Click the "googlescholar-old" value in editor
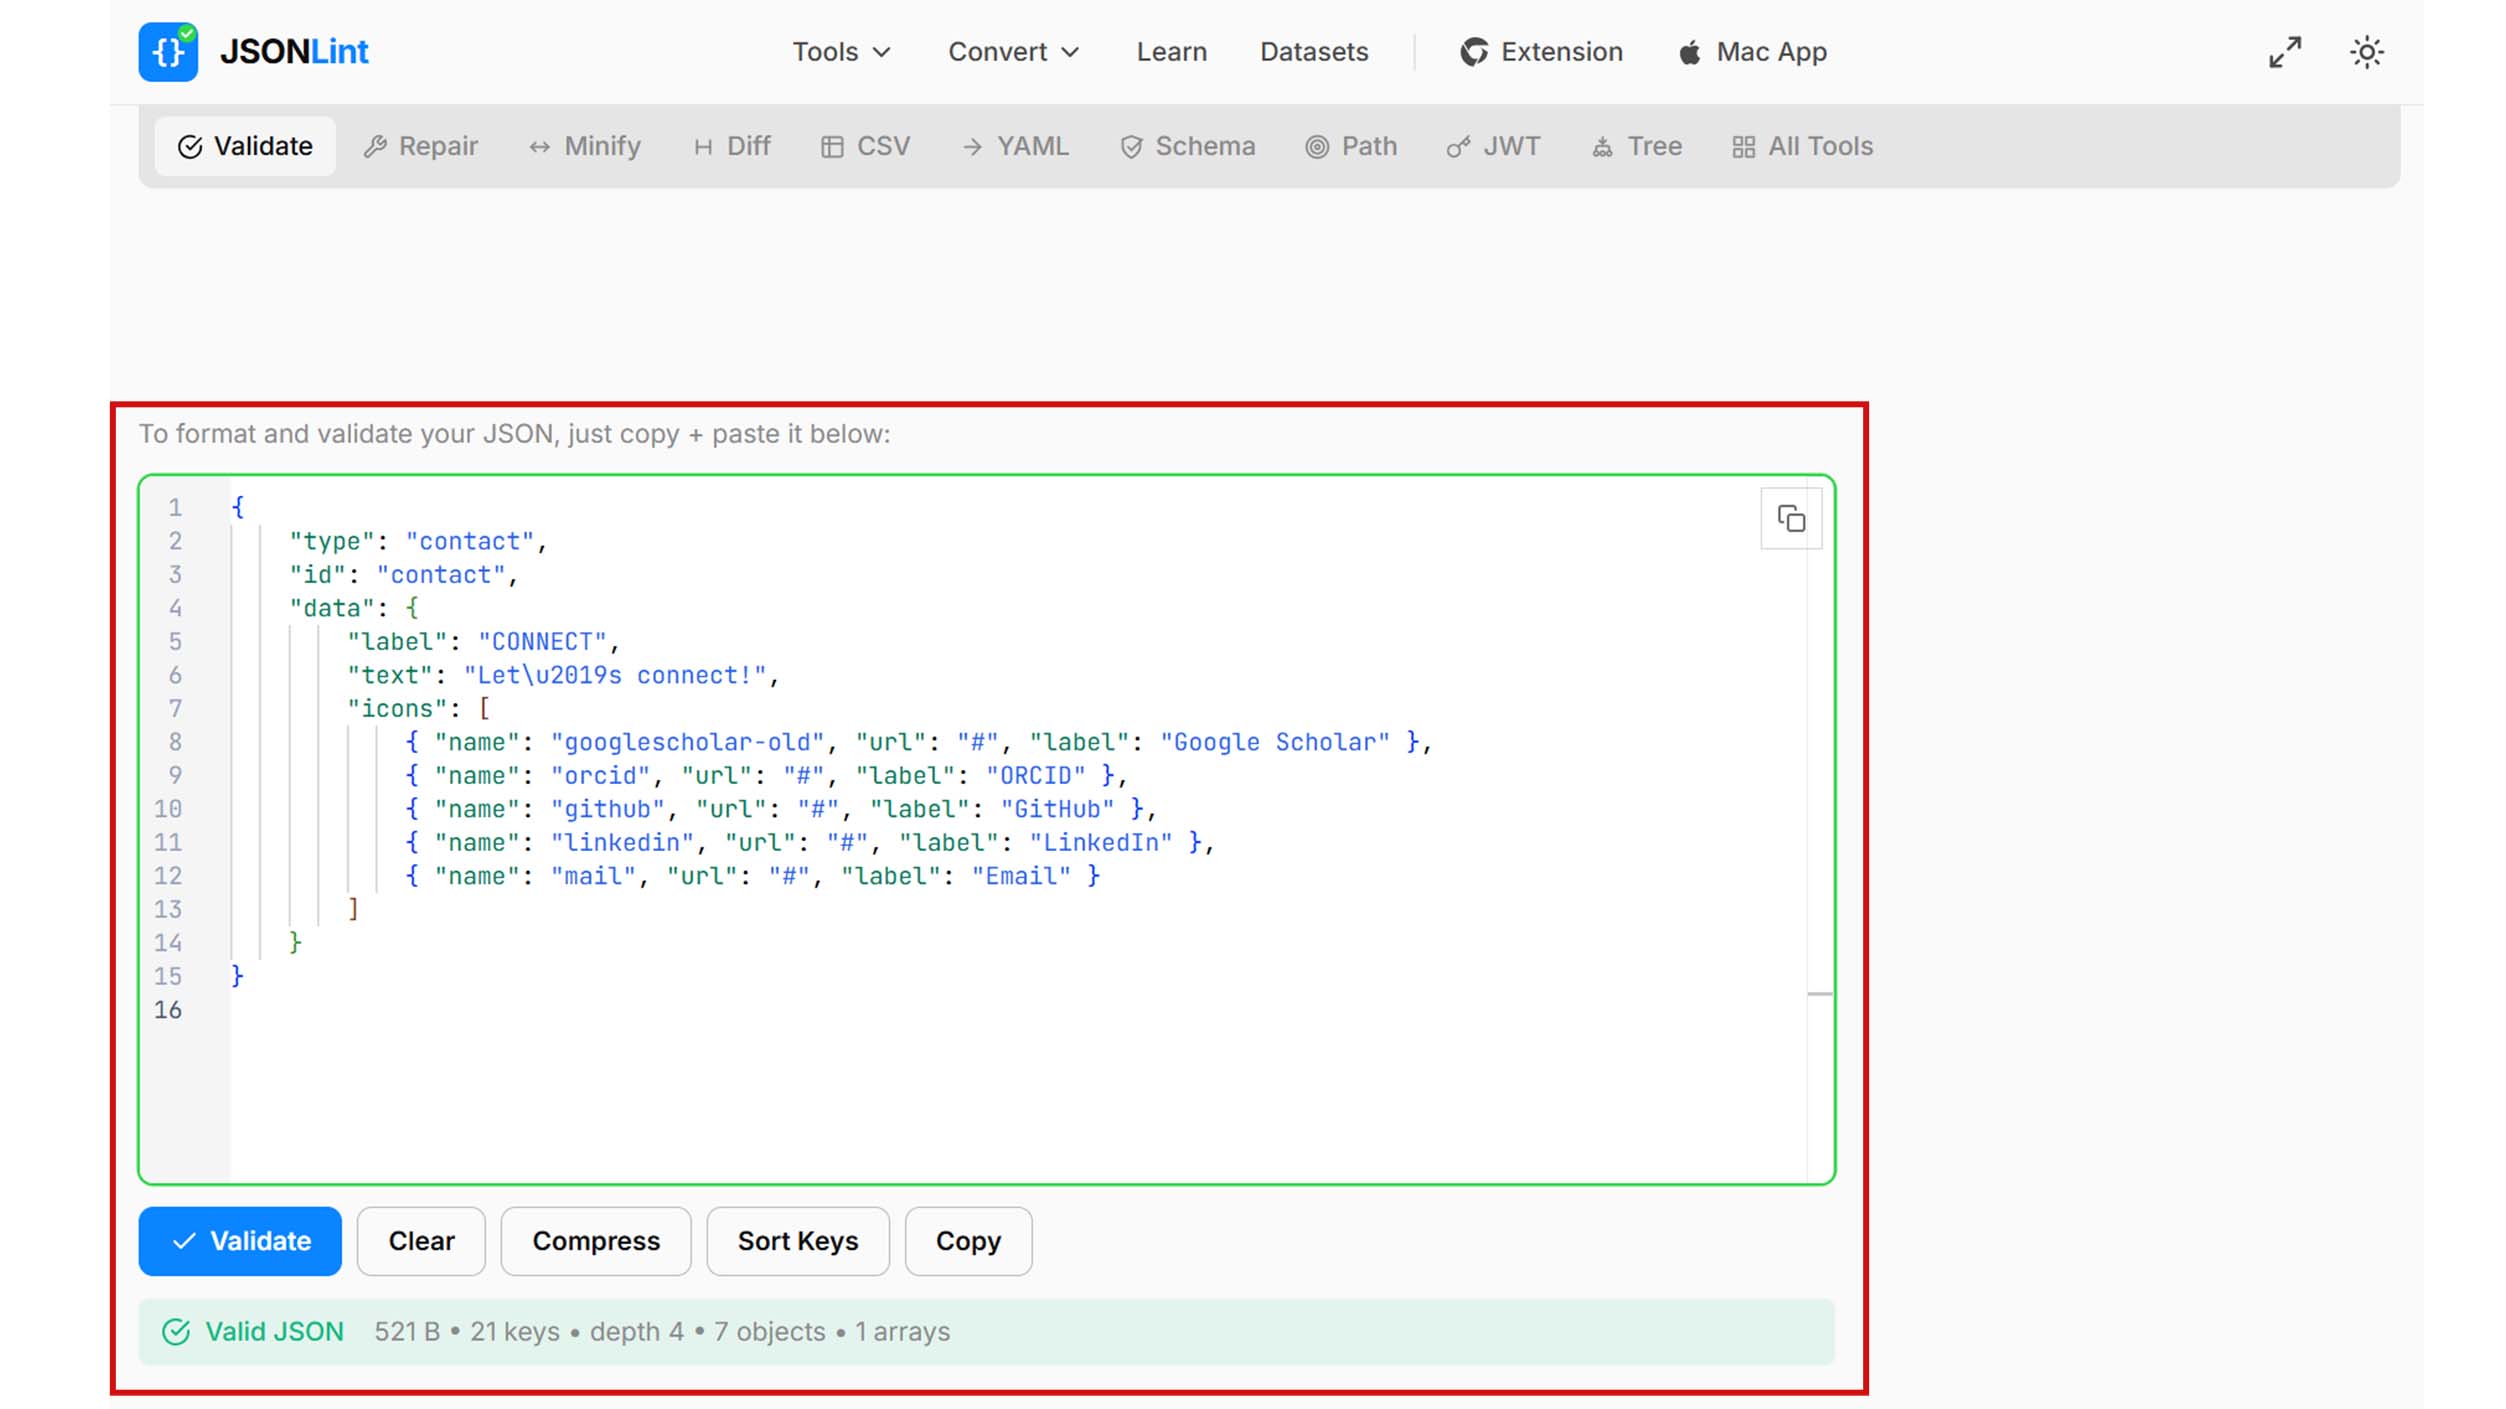The image size is (2506, 1409). 688,742
